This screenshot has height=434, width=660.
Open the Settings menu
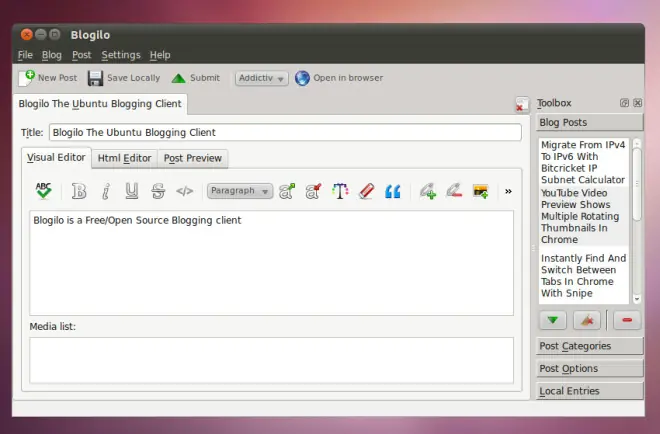coord(121,55)
